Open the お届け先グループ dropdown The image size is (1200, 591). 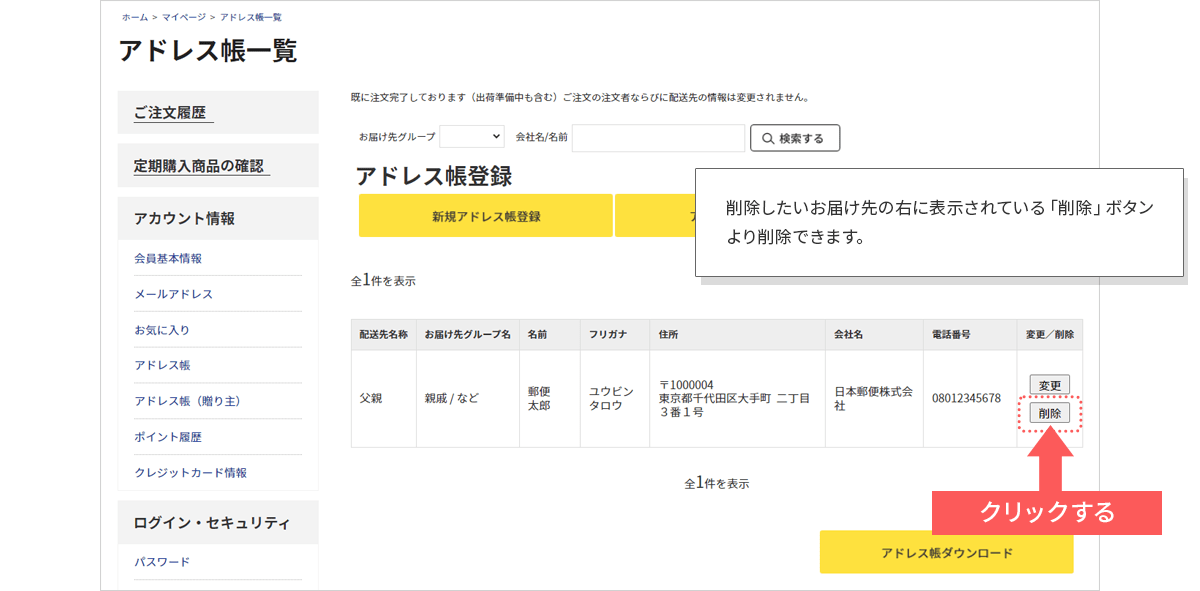coord(472,137)
